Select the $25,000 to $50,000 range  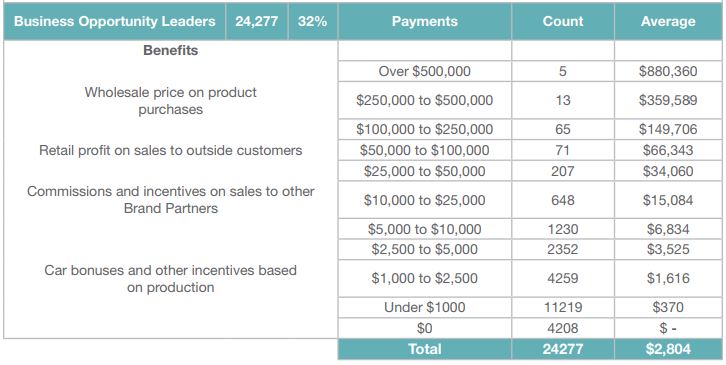click(x=425, y=171)
